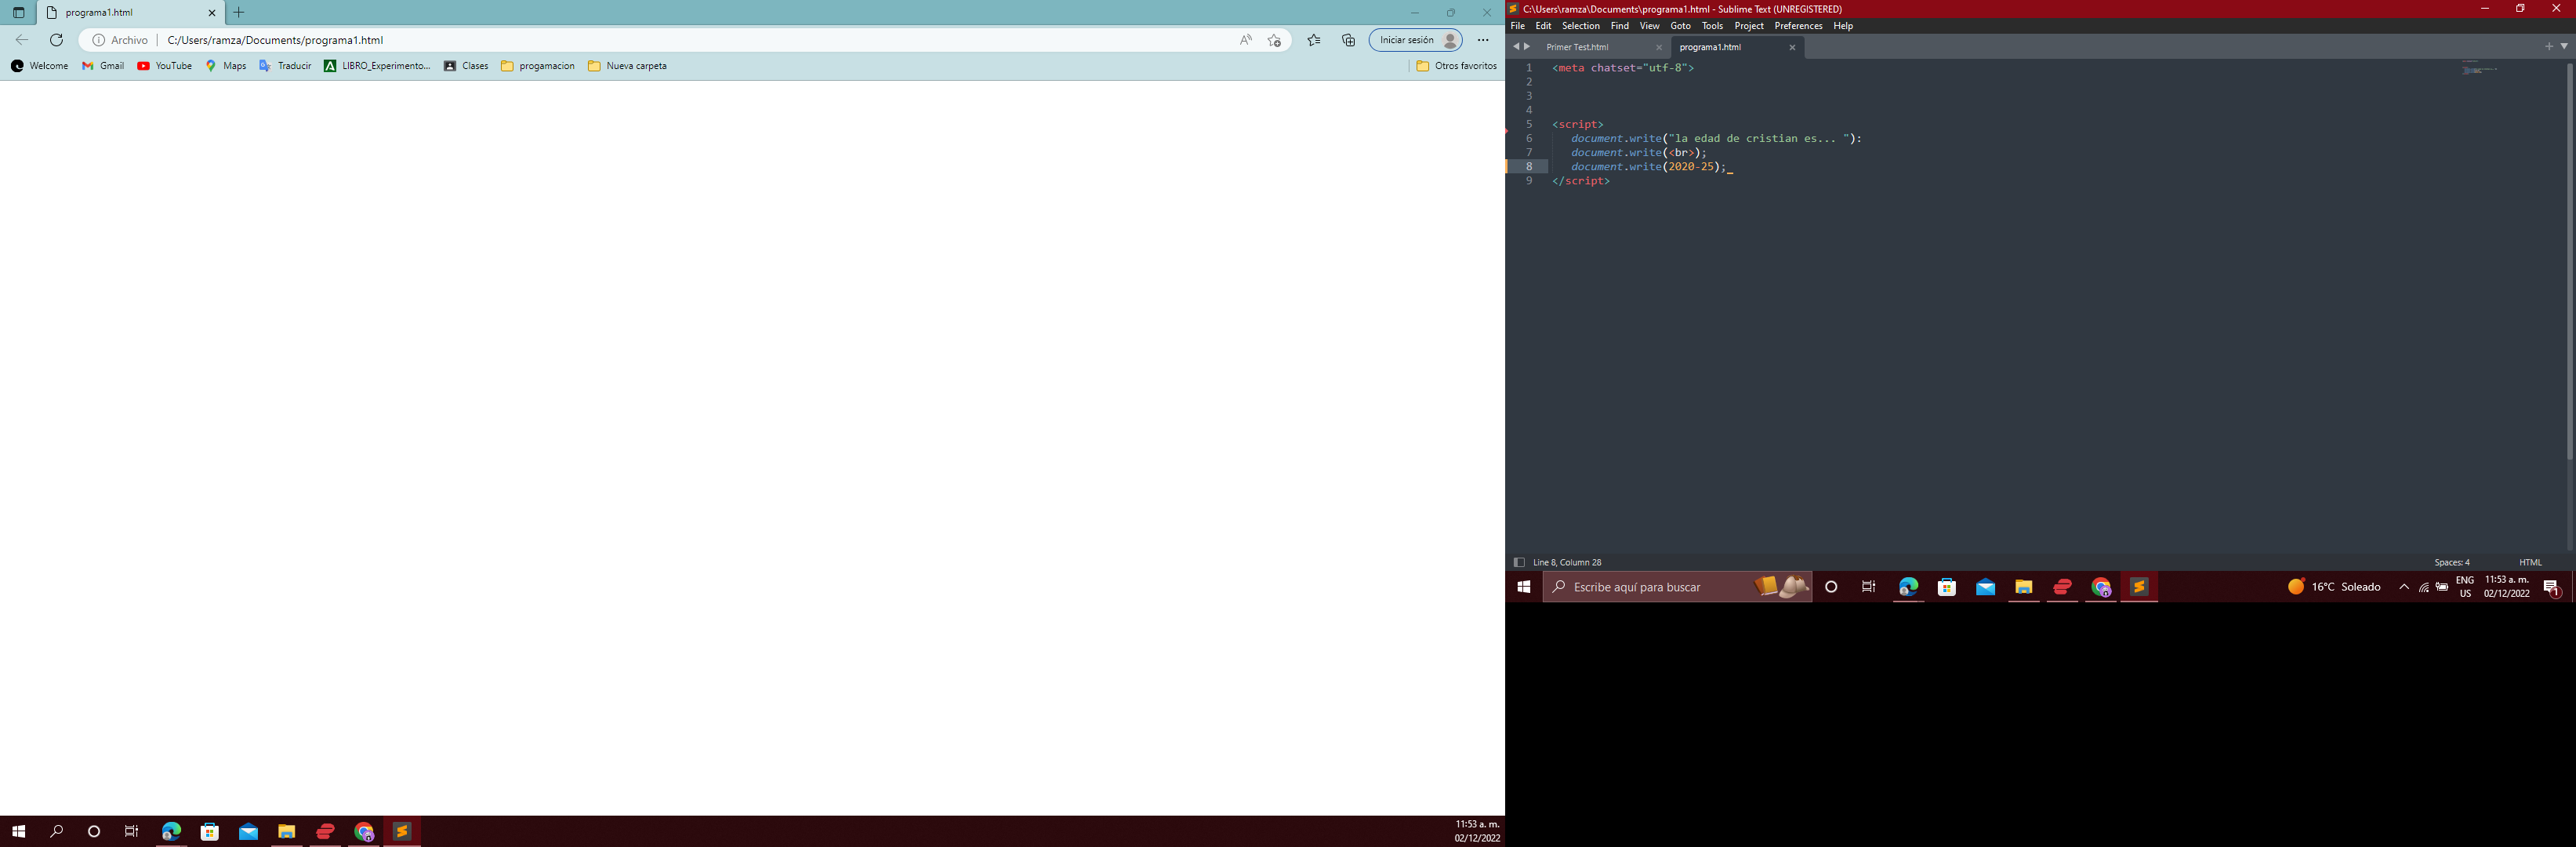Expand the progamacion bookmarks folder
Screen dimensions: 2576x847
[x=538, y=66]
